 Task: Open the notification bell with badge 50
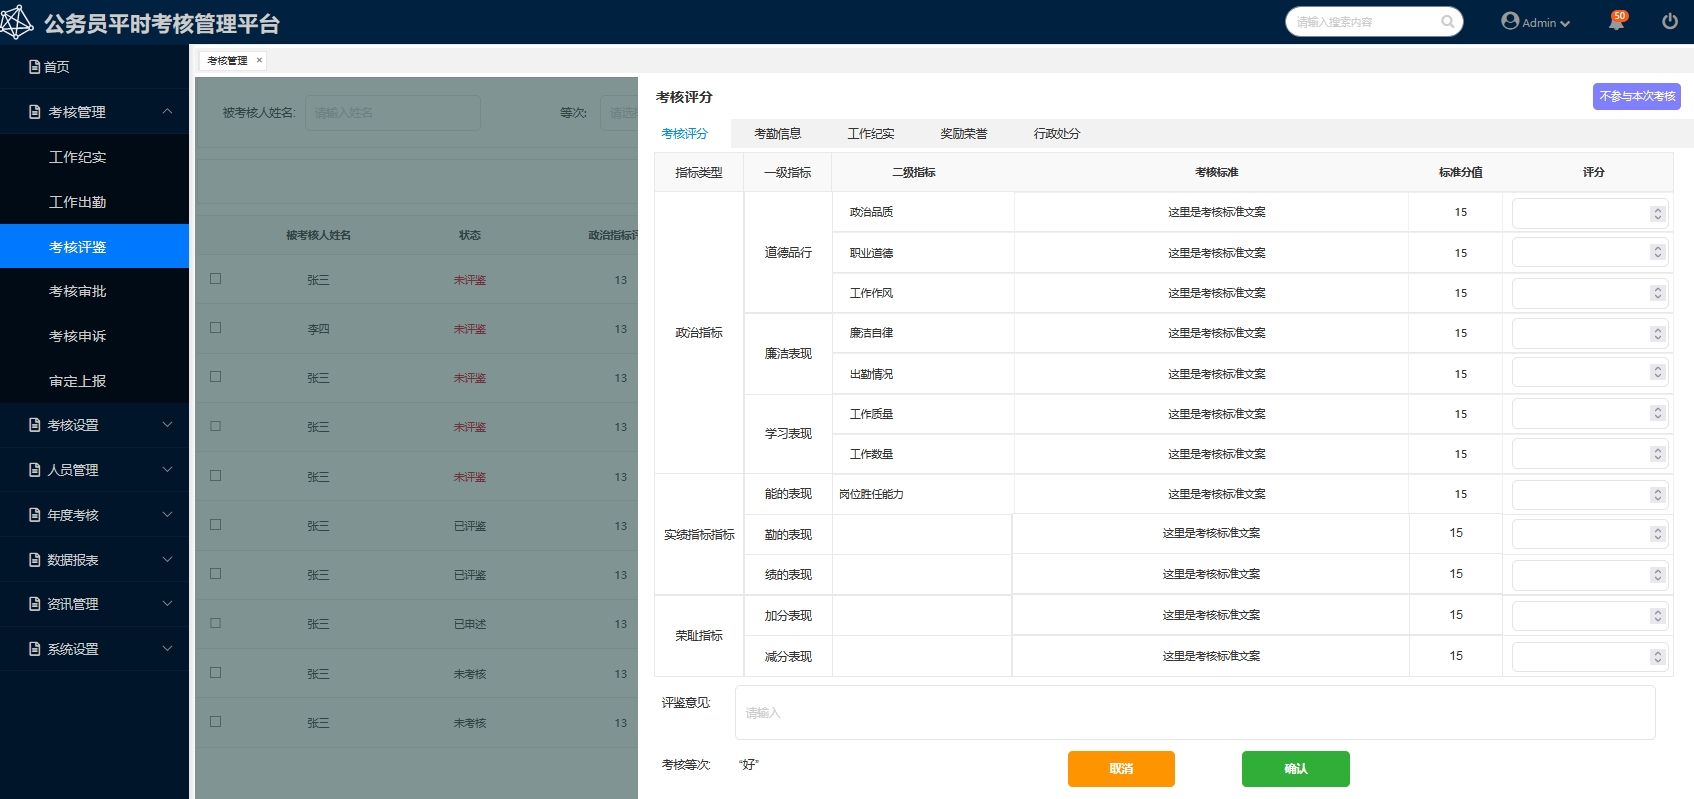click(1616, 21)
